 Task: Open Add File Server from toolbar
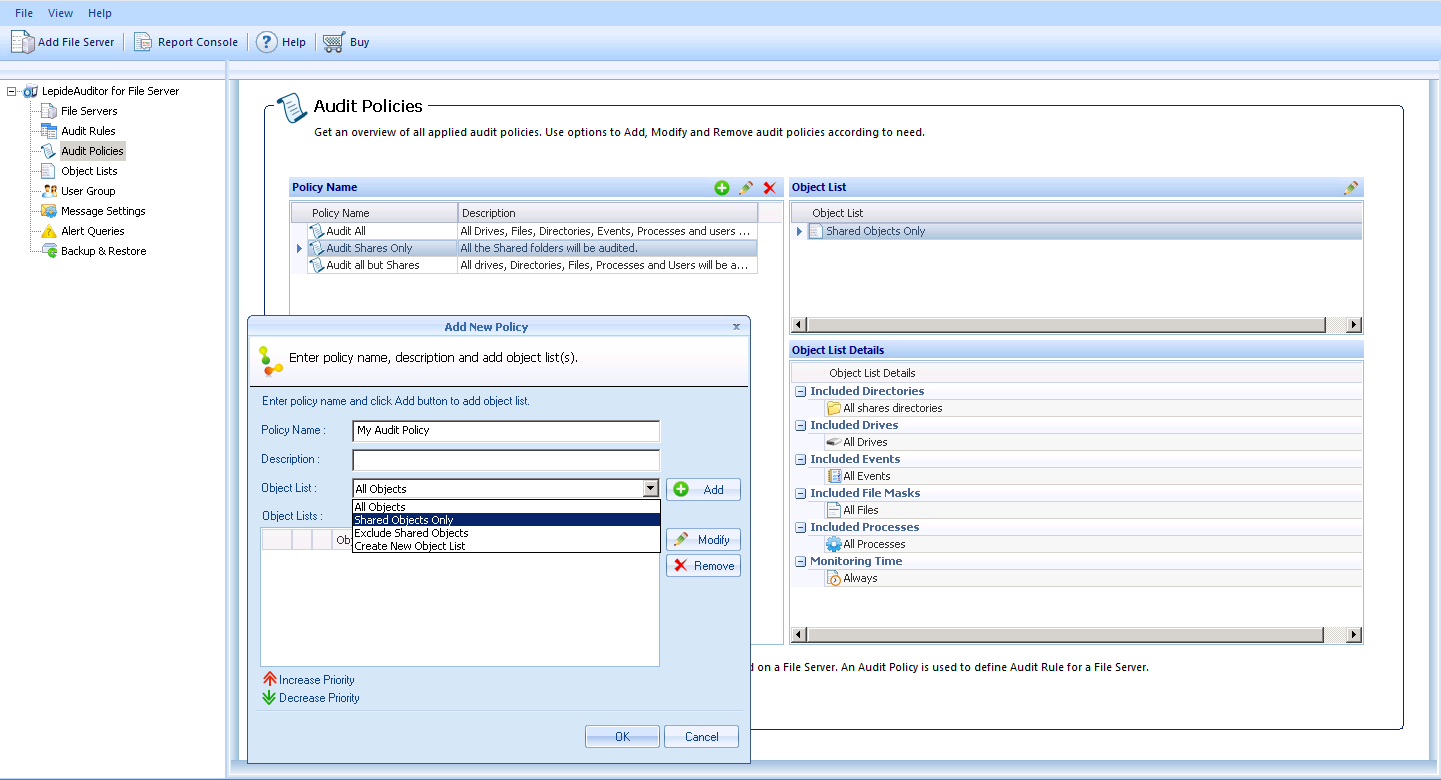click(x=63, y=42)
